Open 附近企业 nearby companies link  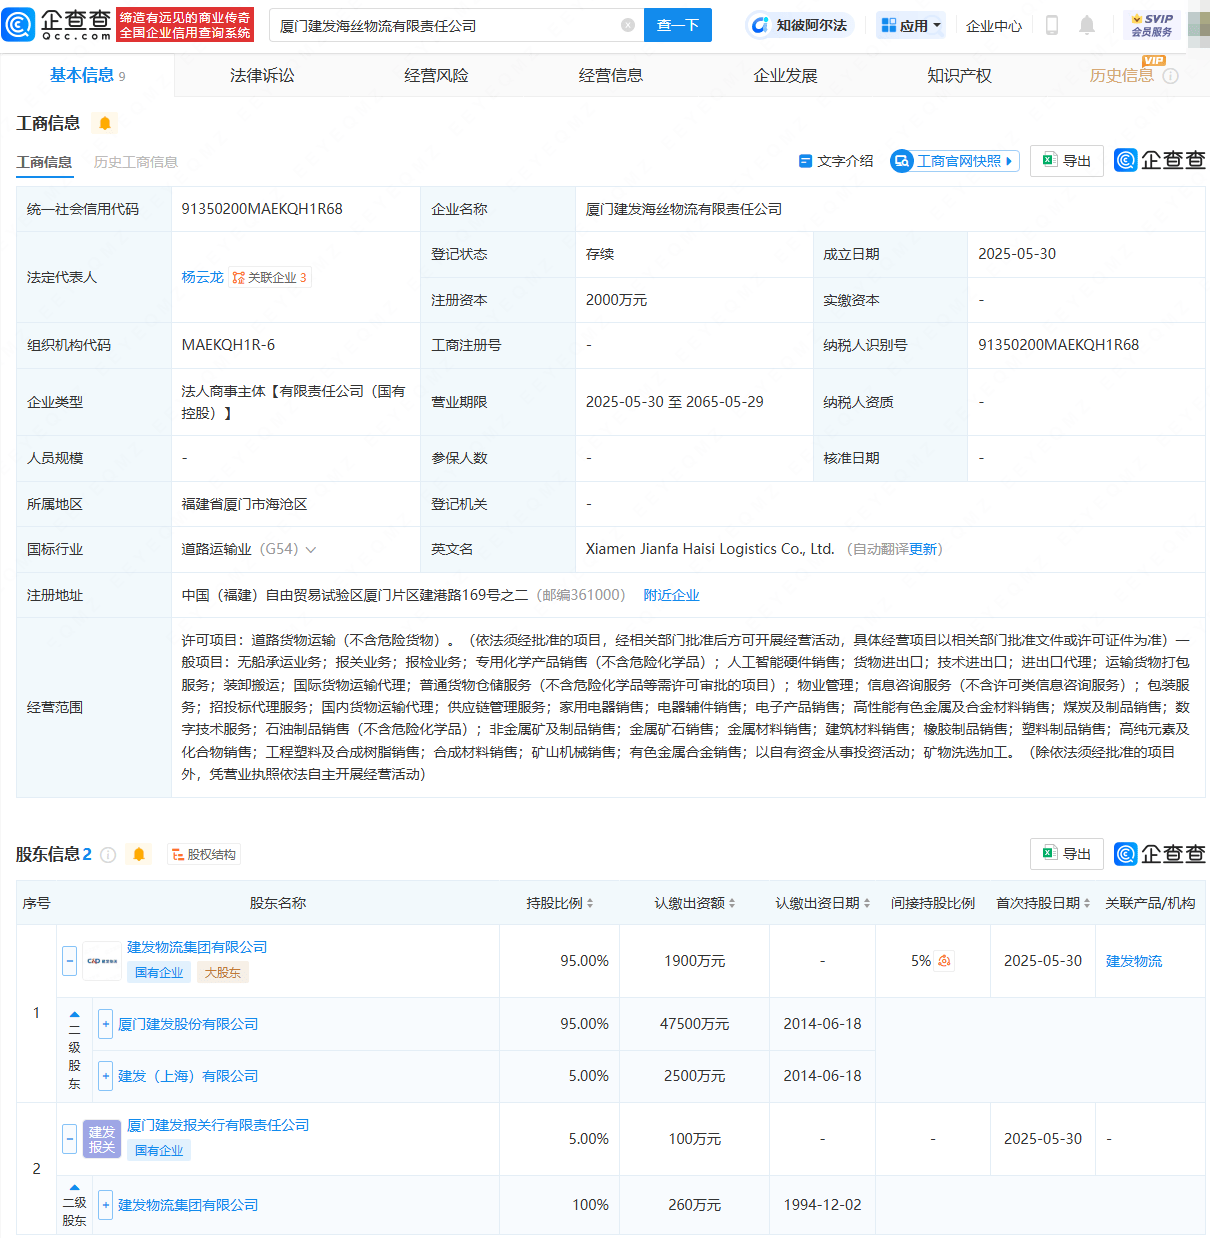(671, 595)
